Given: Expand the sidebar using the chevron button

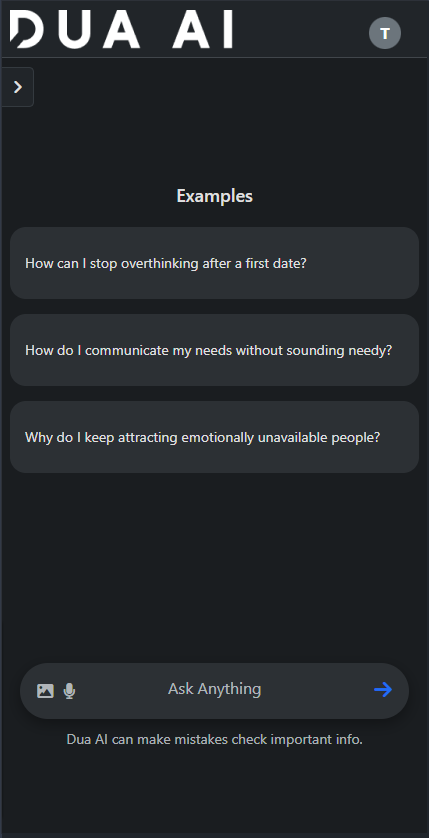Looking at the screenshot, I should tap(18, 87).
